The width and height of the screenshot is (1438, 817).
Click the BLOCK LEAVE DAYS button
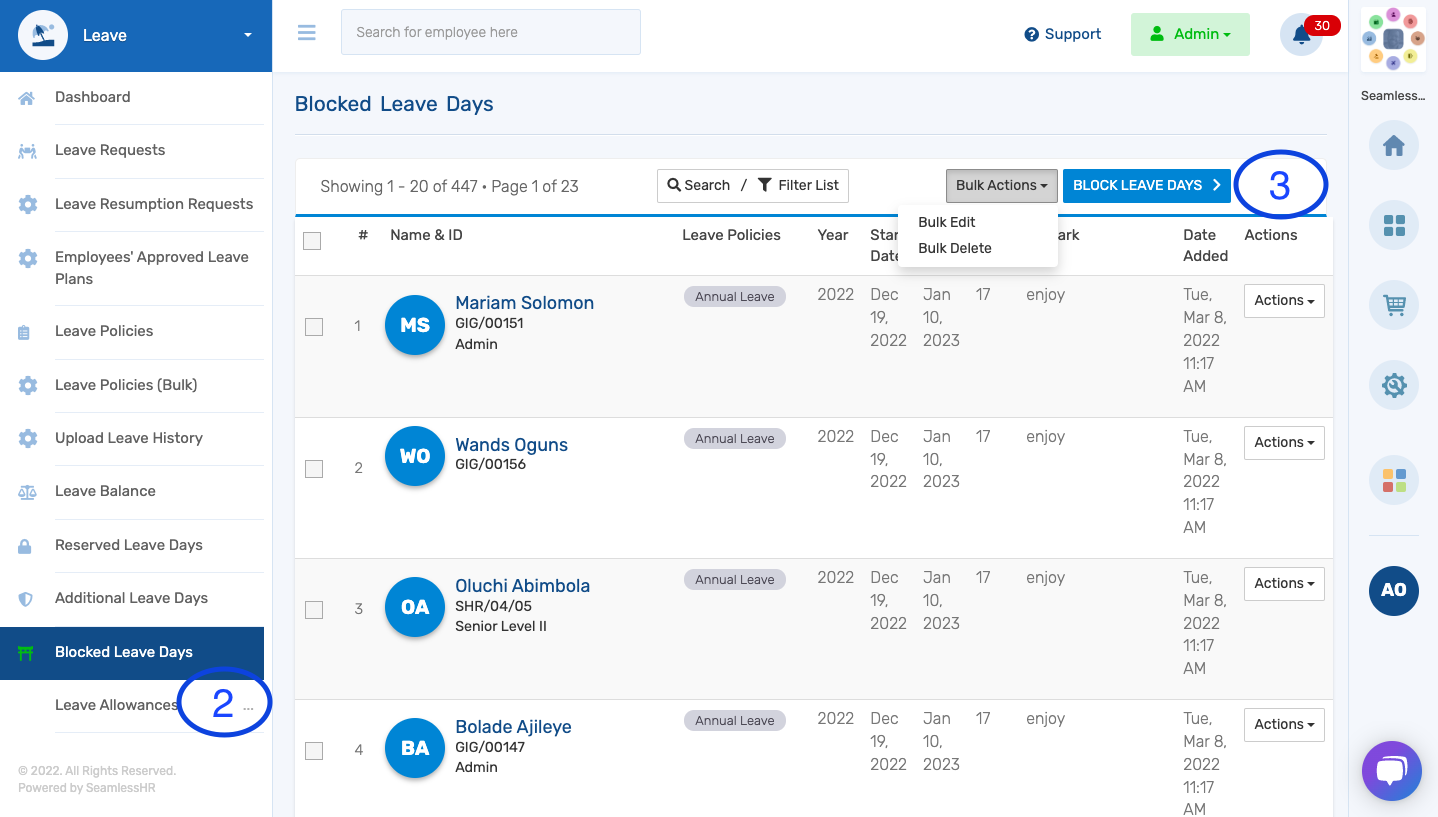pos(1146,185)
